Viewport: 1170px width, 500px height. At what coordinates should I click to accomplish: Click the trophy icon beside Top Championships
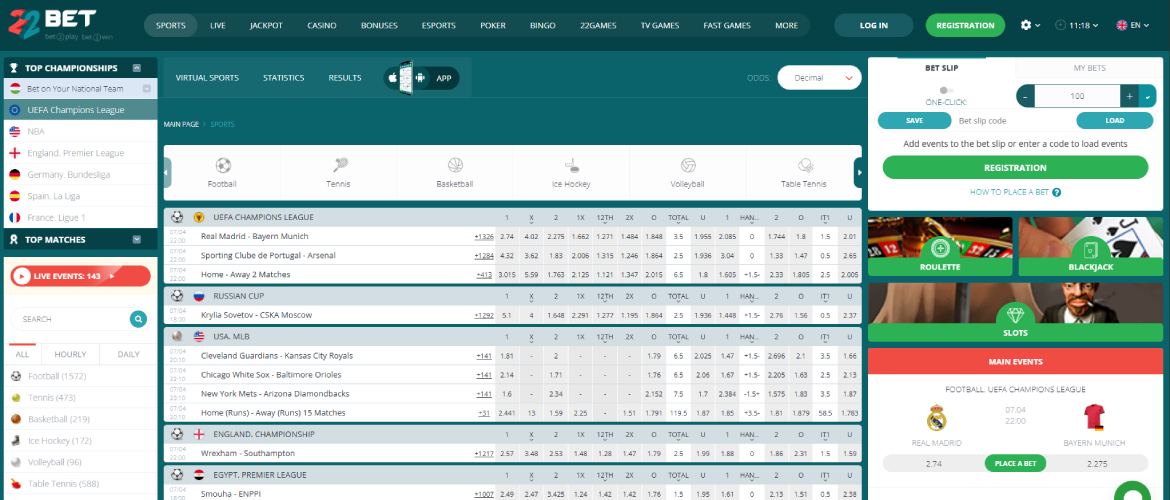point(14,68)
